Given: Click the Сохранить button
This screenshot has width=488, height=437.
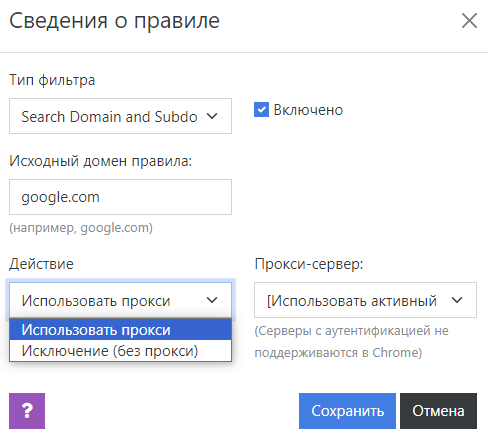Looking at the screenshot, I should 347,411.
